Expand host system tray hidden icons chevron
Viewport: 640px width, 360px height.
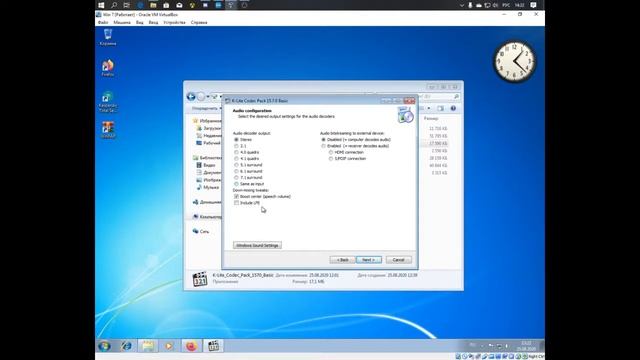coord(462,5)
